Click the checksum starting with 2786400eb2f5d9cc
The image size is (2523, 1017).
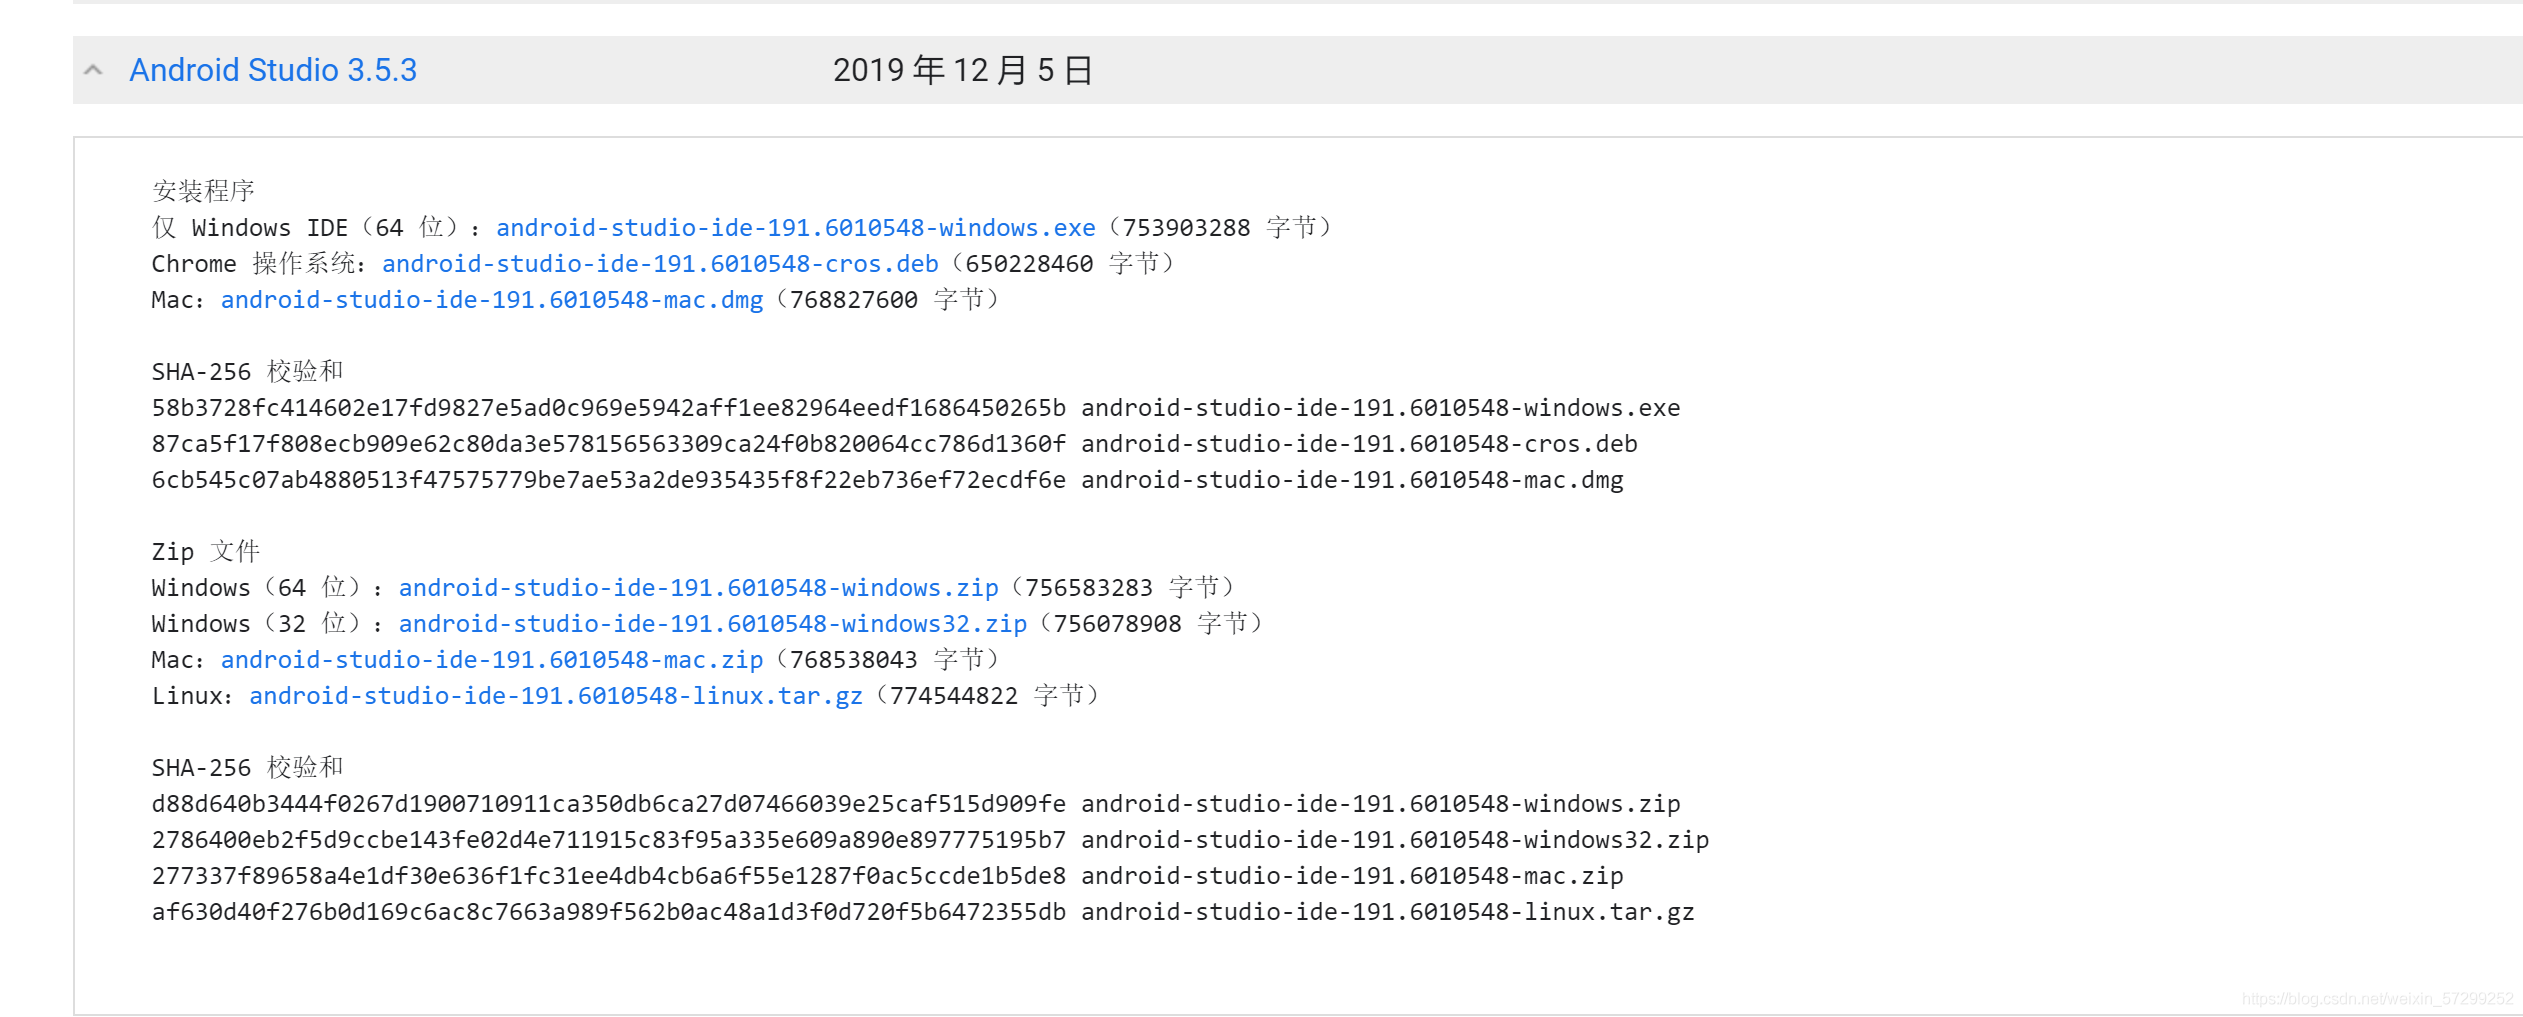tap(609, 840)
